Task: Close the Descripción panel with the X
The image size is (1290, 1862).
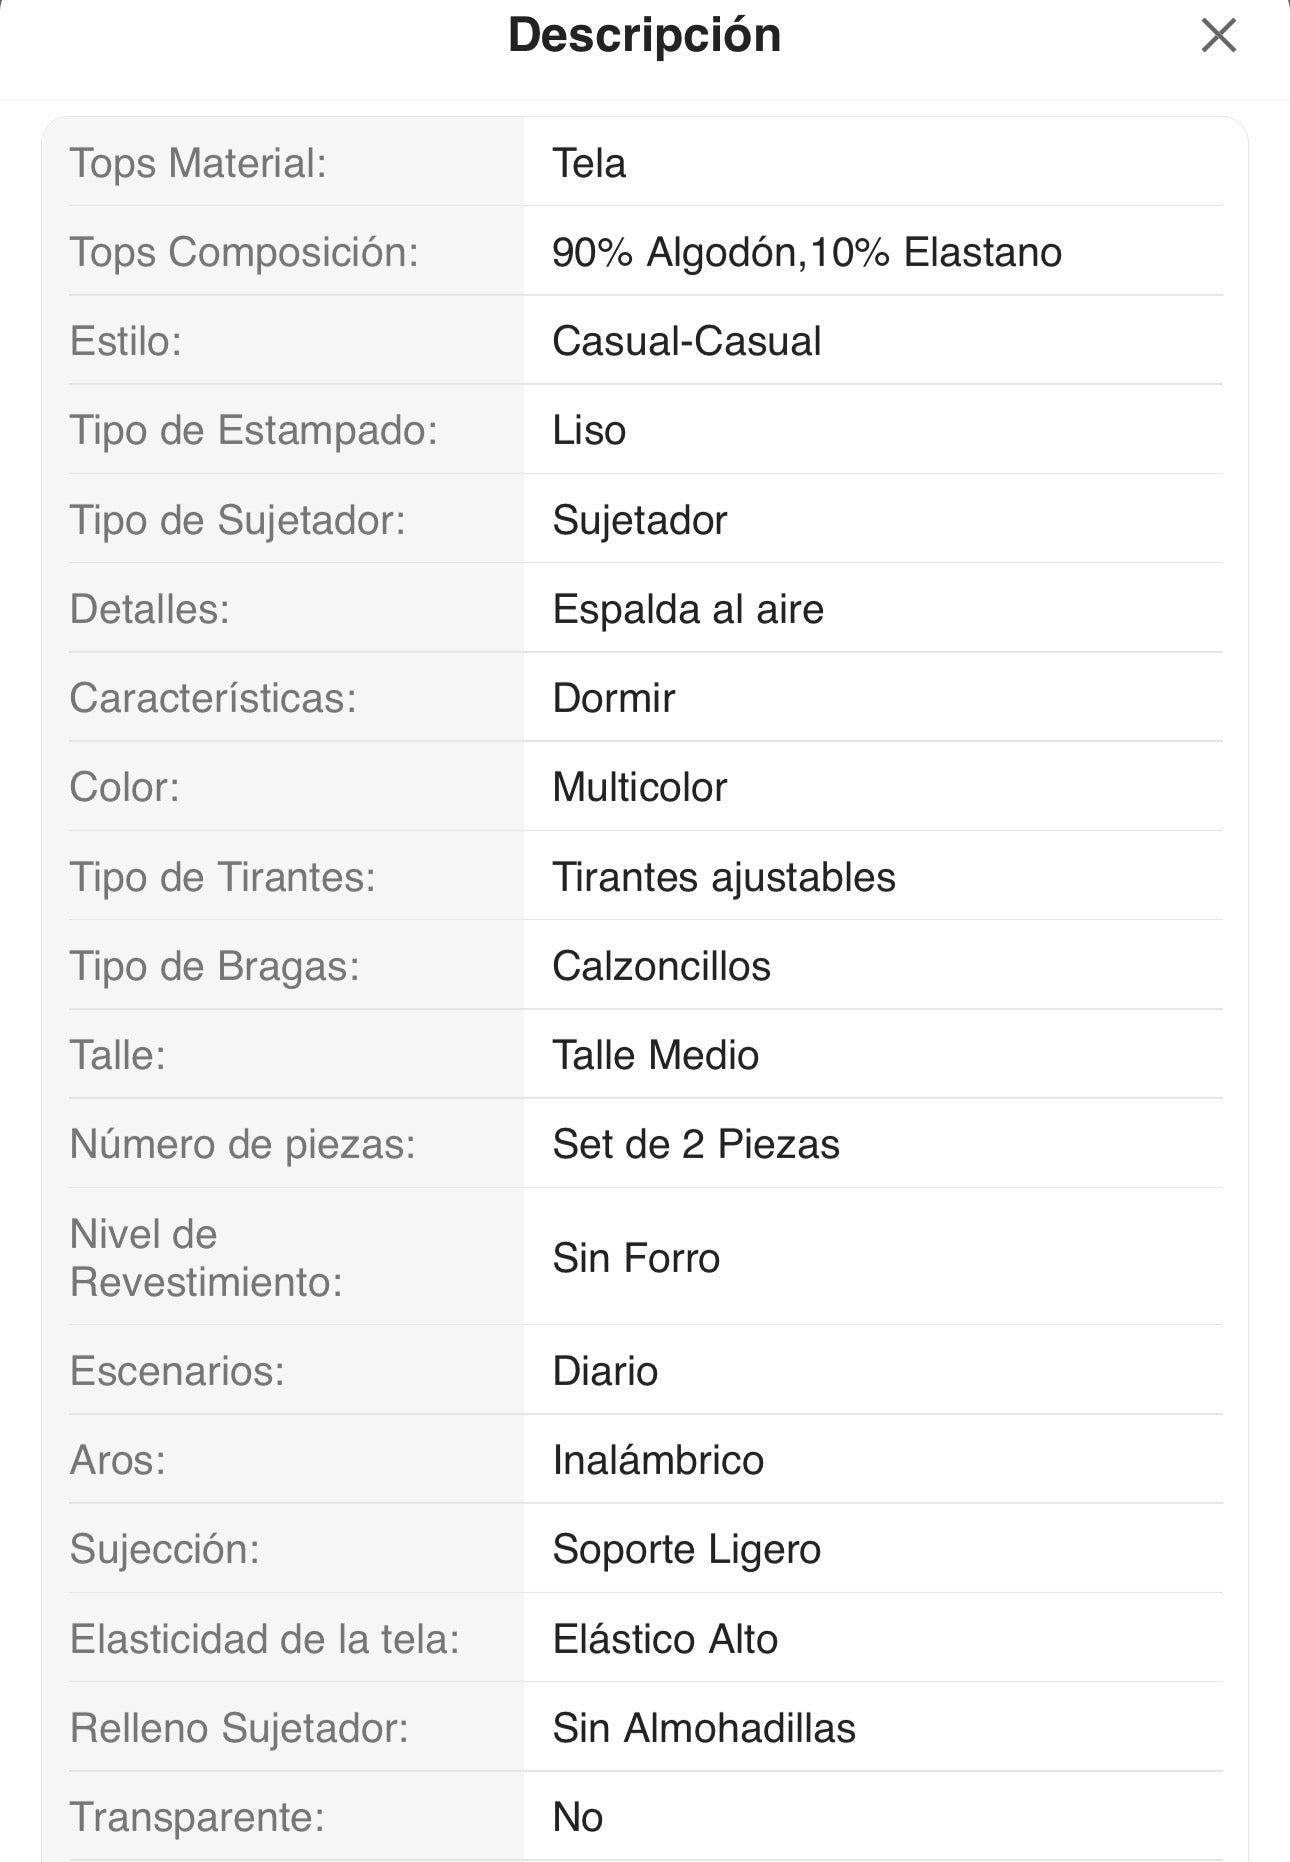Action: click(1218, 36)
